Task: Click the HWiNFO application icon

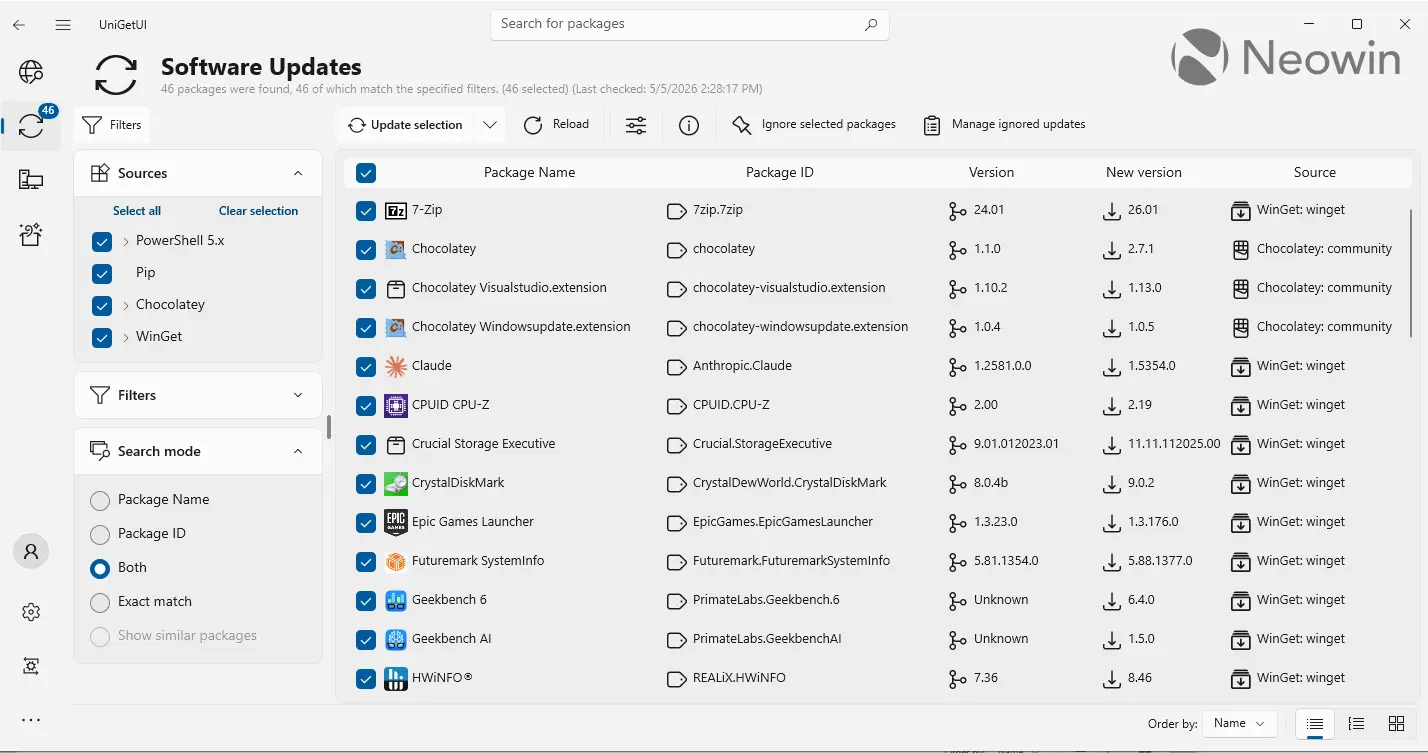Action: click(396, 678)
